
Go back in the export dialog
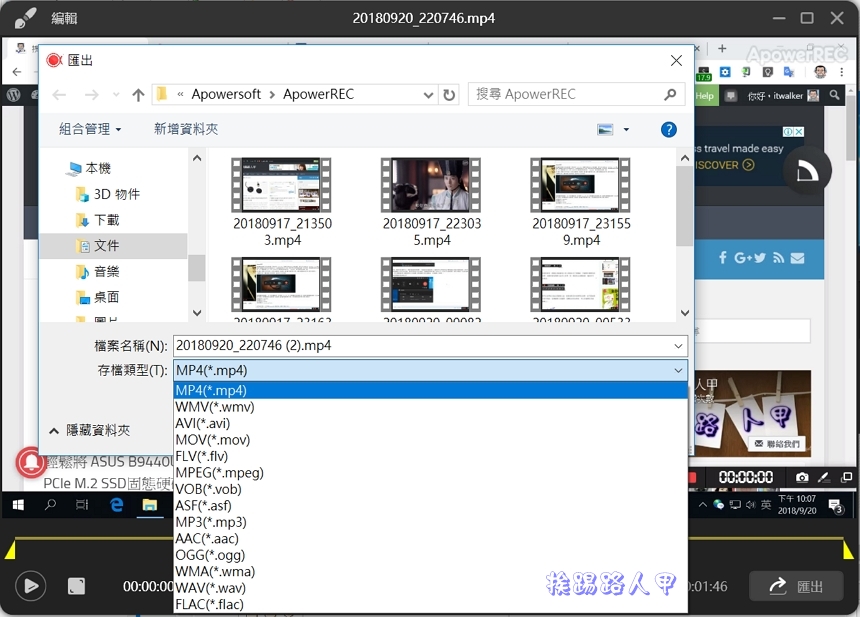click(x=59, y=95)
